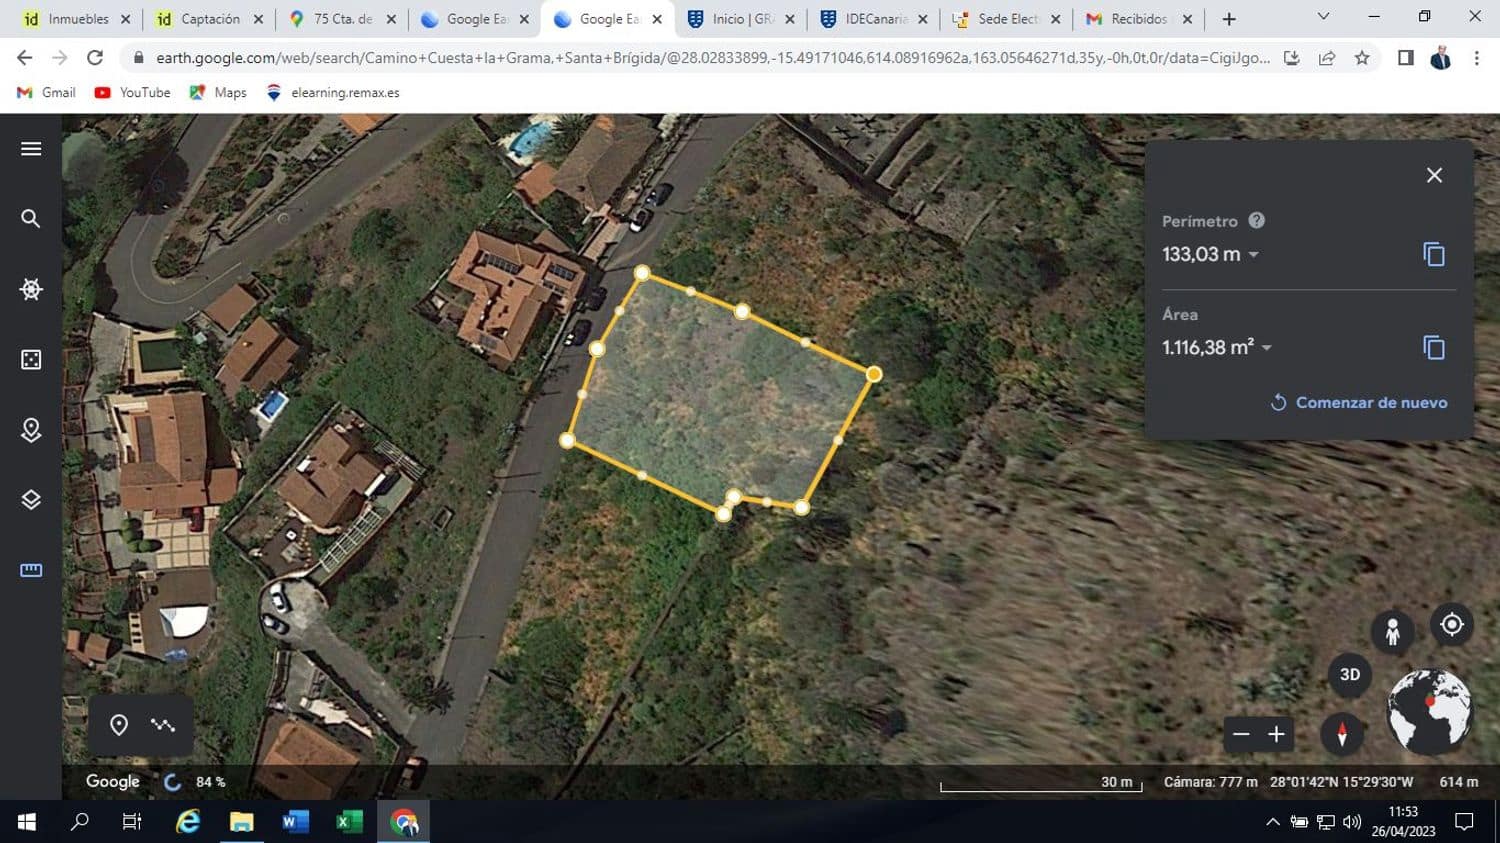Open the Projects pin panel
The image size is (1500, 843).
click(x=30, y=429)
